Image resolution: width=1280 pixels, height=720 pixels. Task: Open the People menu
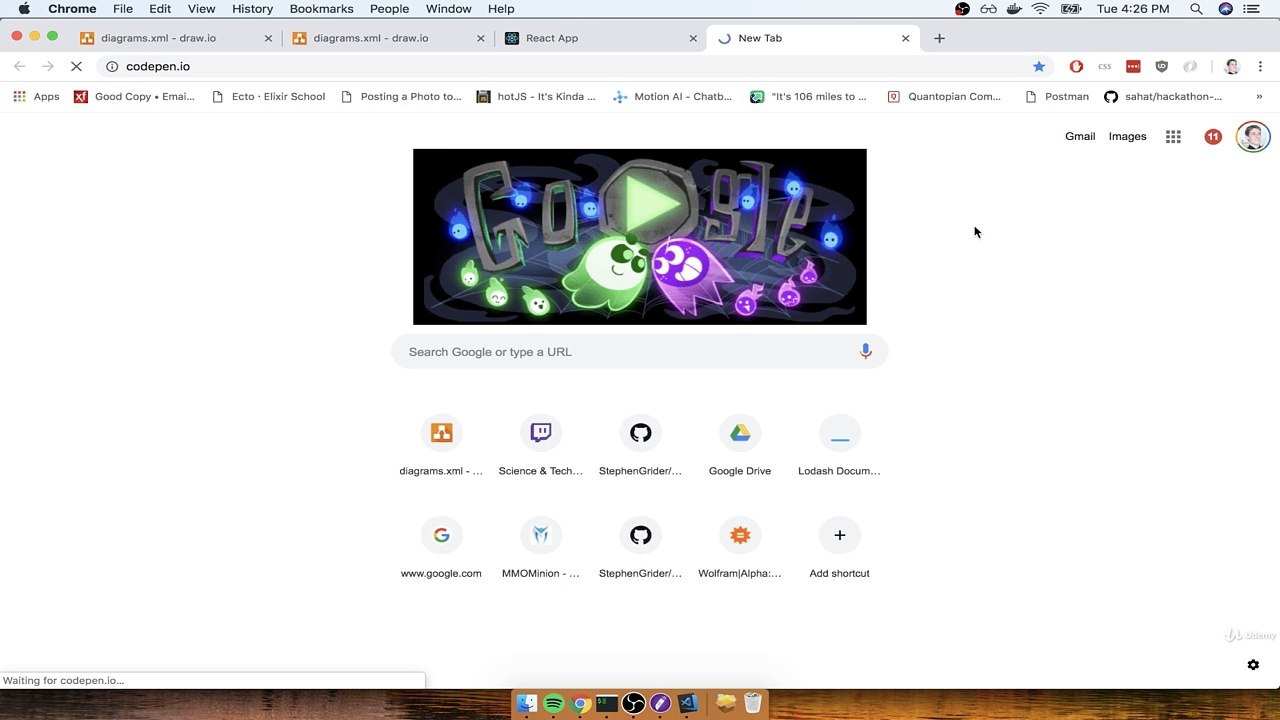(x=389, y=9)
